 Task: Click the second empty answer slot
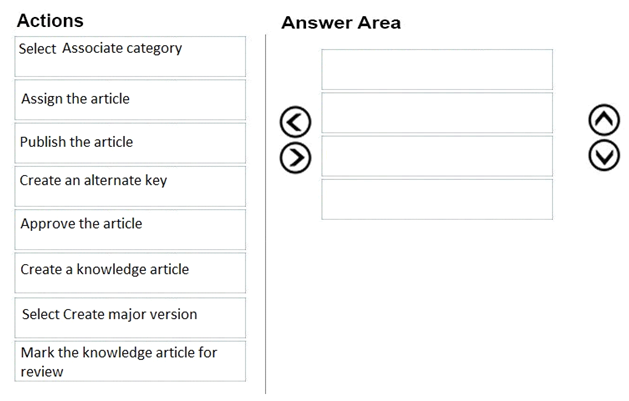(x=437, y=113)
